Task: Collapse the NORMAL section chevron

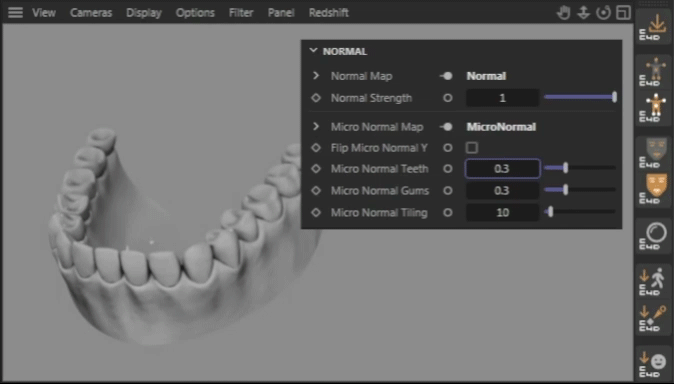Action: [313, 51]
